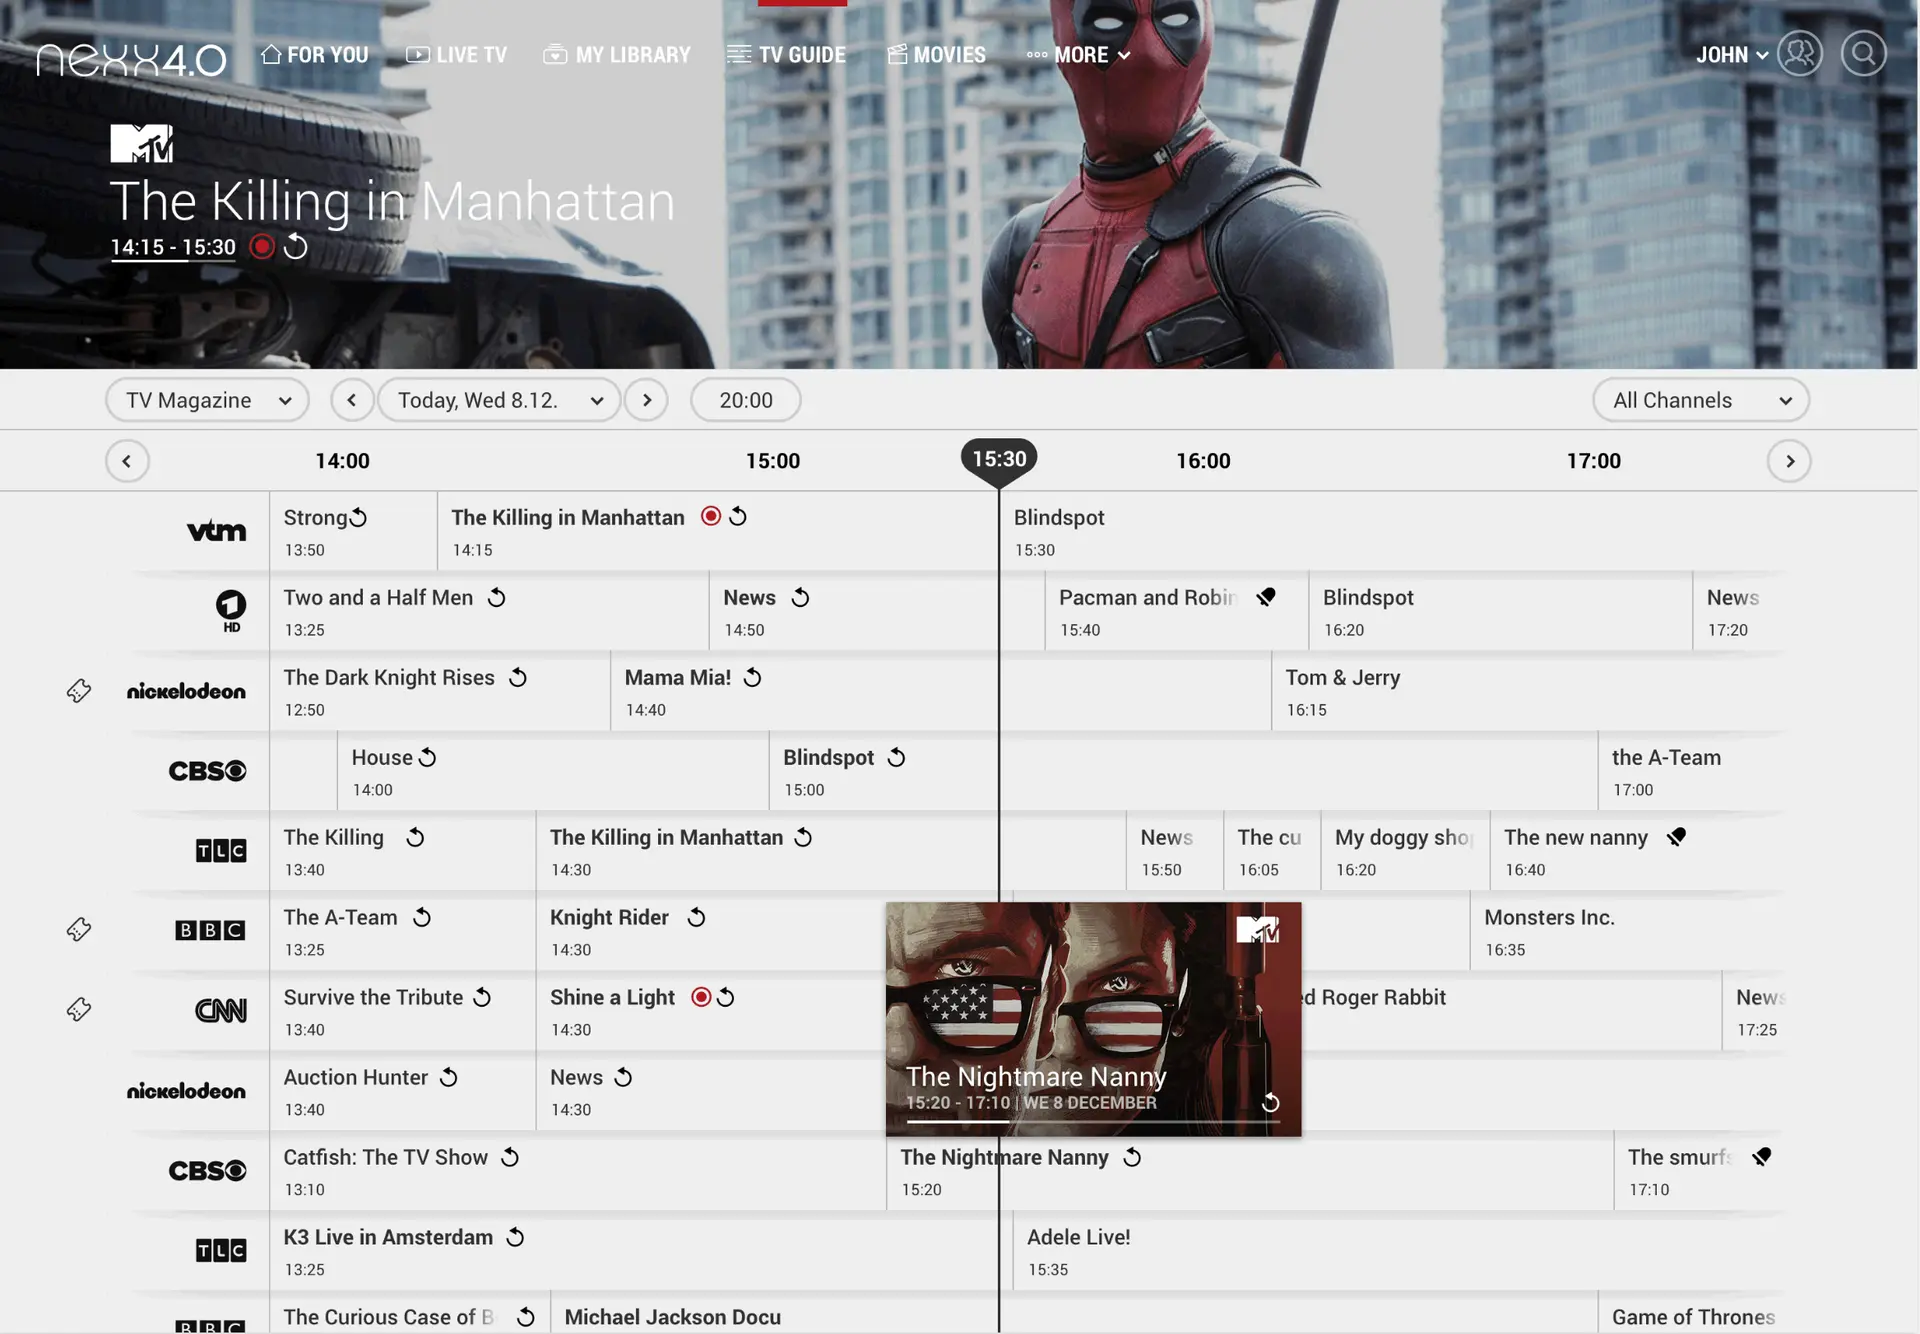The height and width of the screenshot is (1334, 1920).
Task: Click the hero title The Killing in Manhattan
Action: tap(392, 201)
